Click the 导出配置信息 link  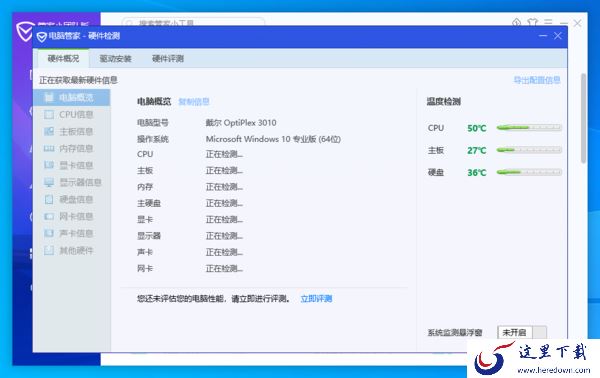(x=537, y=80)
